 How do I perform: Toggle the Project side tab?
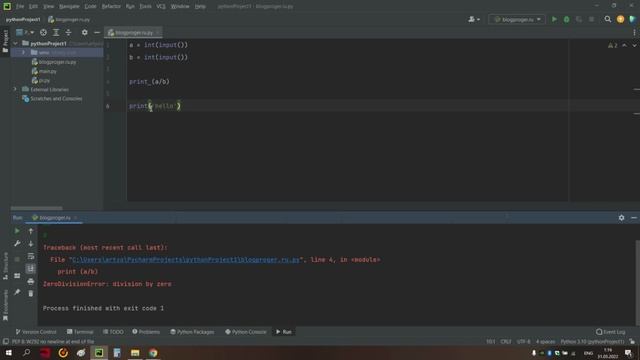[x=5, y=41]
